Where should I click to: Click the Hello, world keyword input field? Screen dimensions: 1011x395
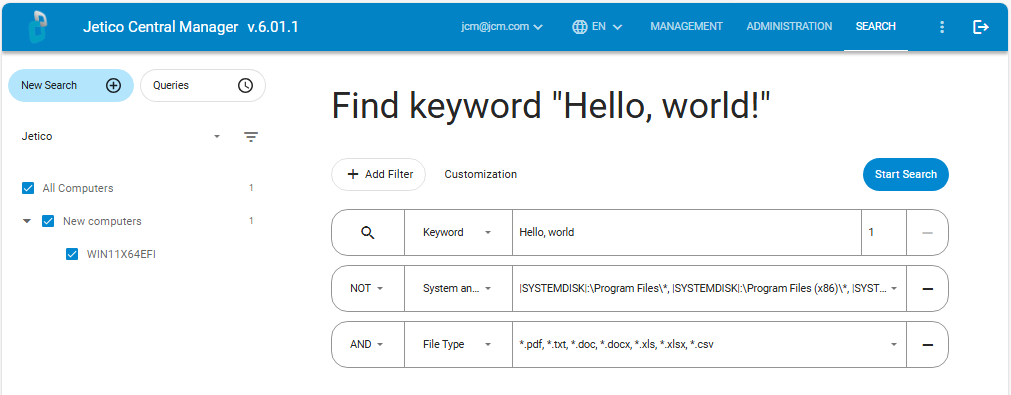686,233
